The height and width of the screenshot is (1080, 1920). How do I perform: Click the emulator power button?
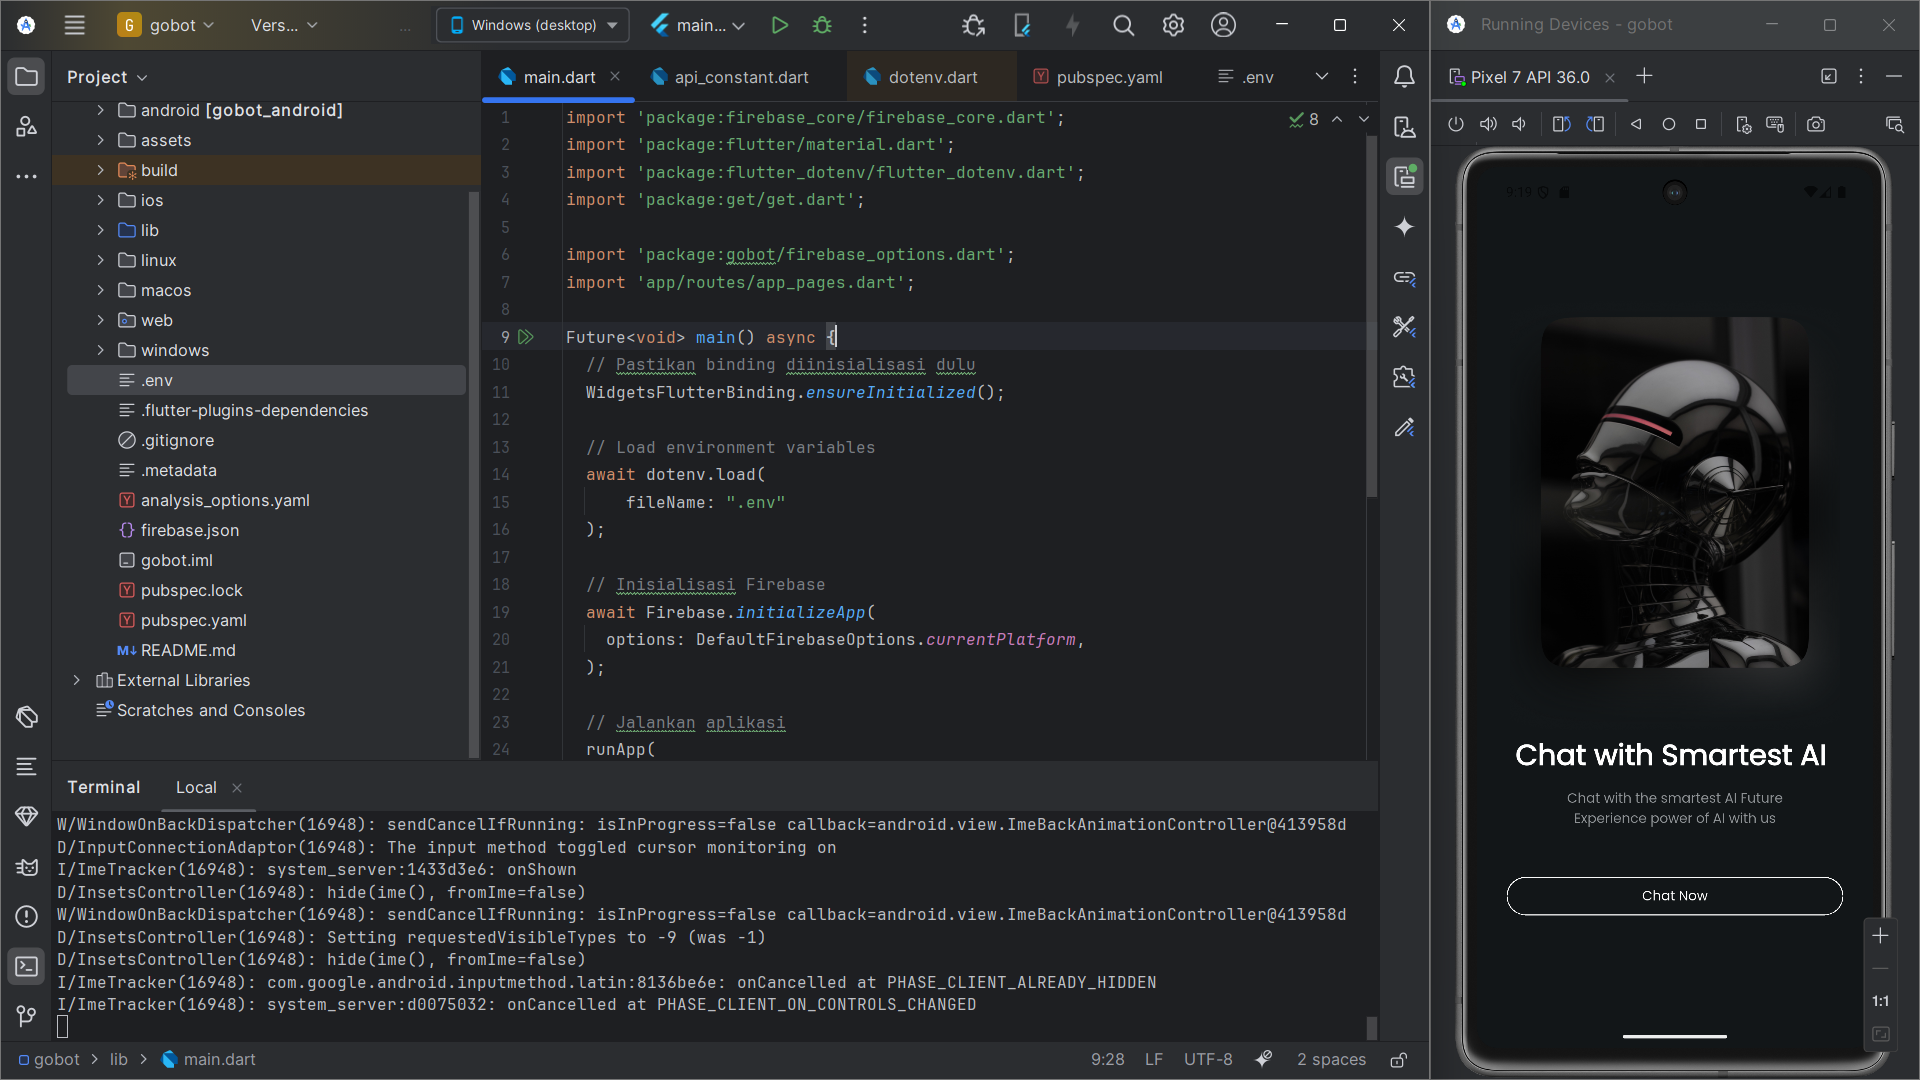tap(1456, 124)
